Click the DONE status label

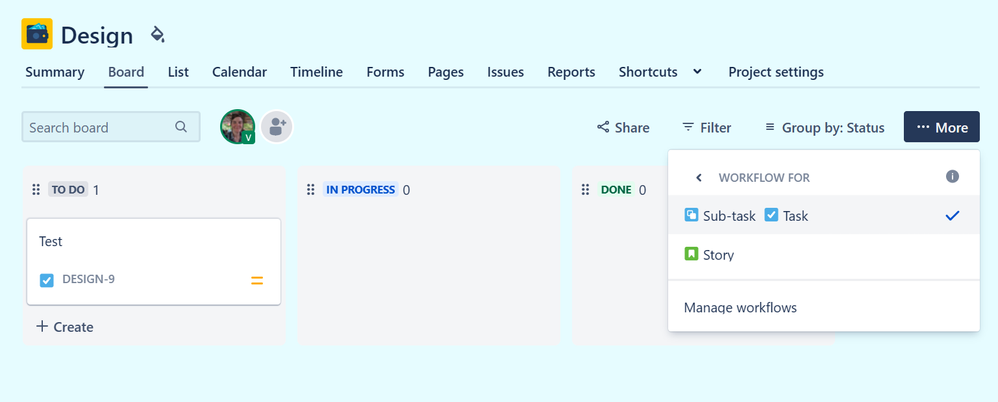[x=616, y=190]
